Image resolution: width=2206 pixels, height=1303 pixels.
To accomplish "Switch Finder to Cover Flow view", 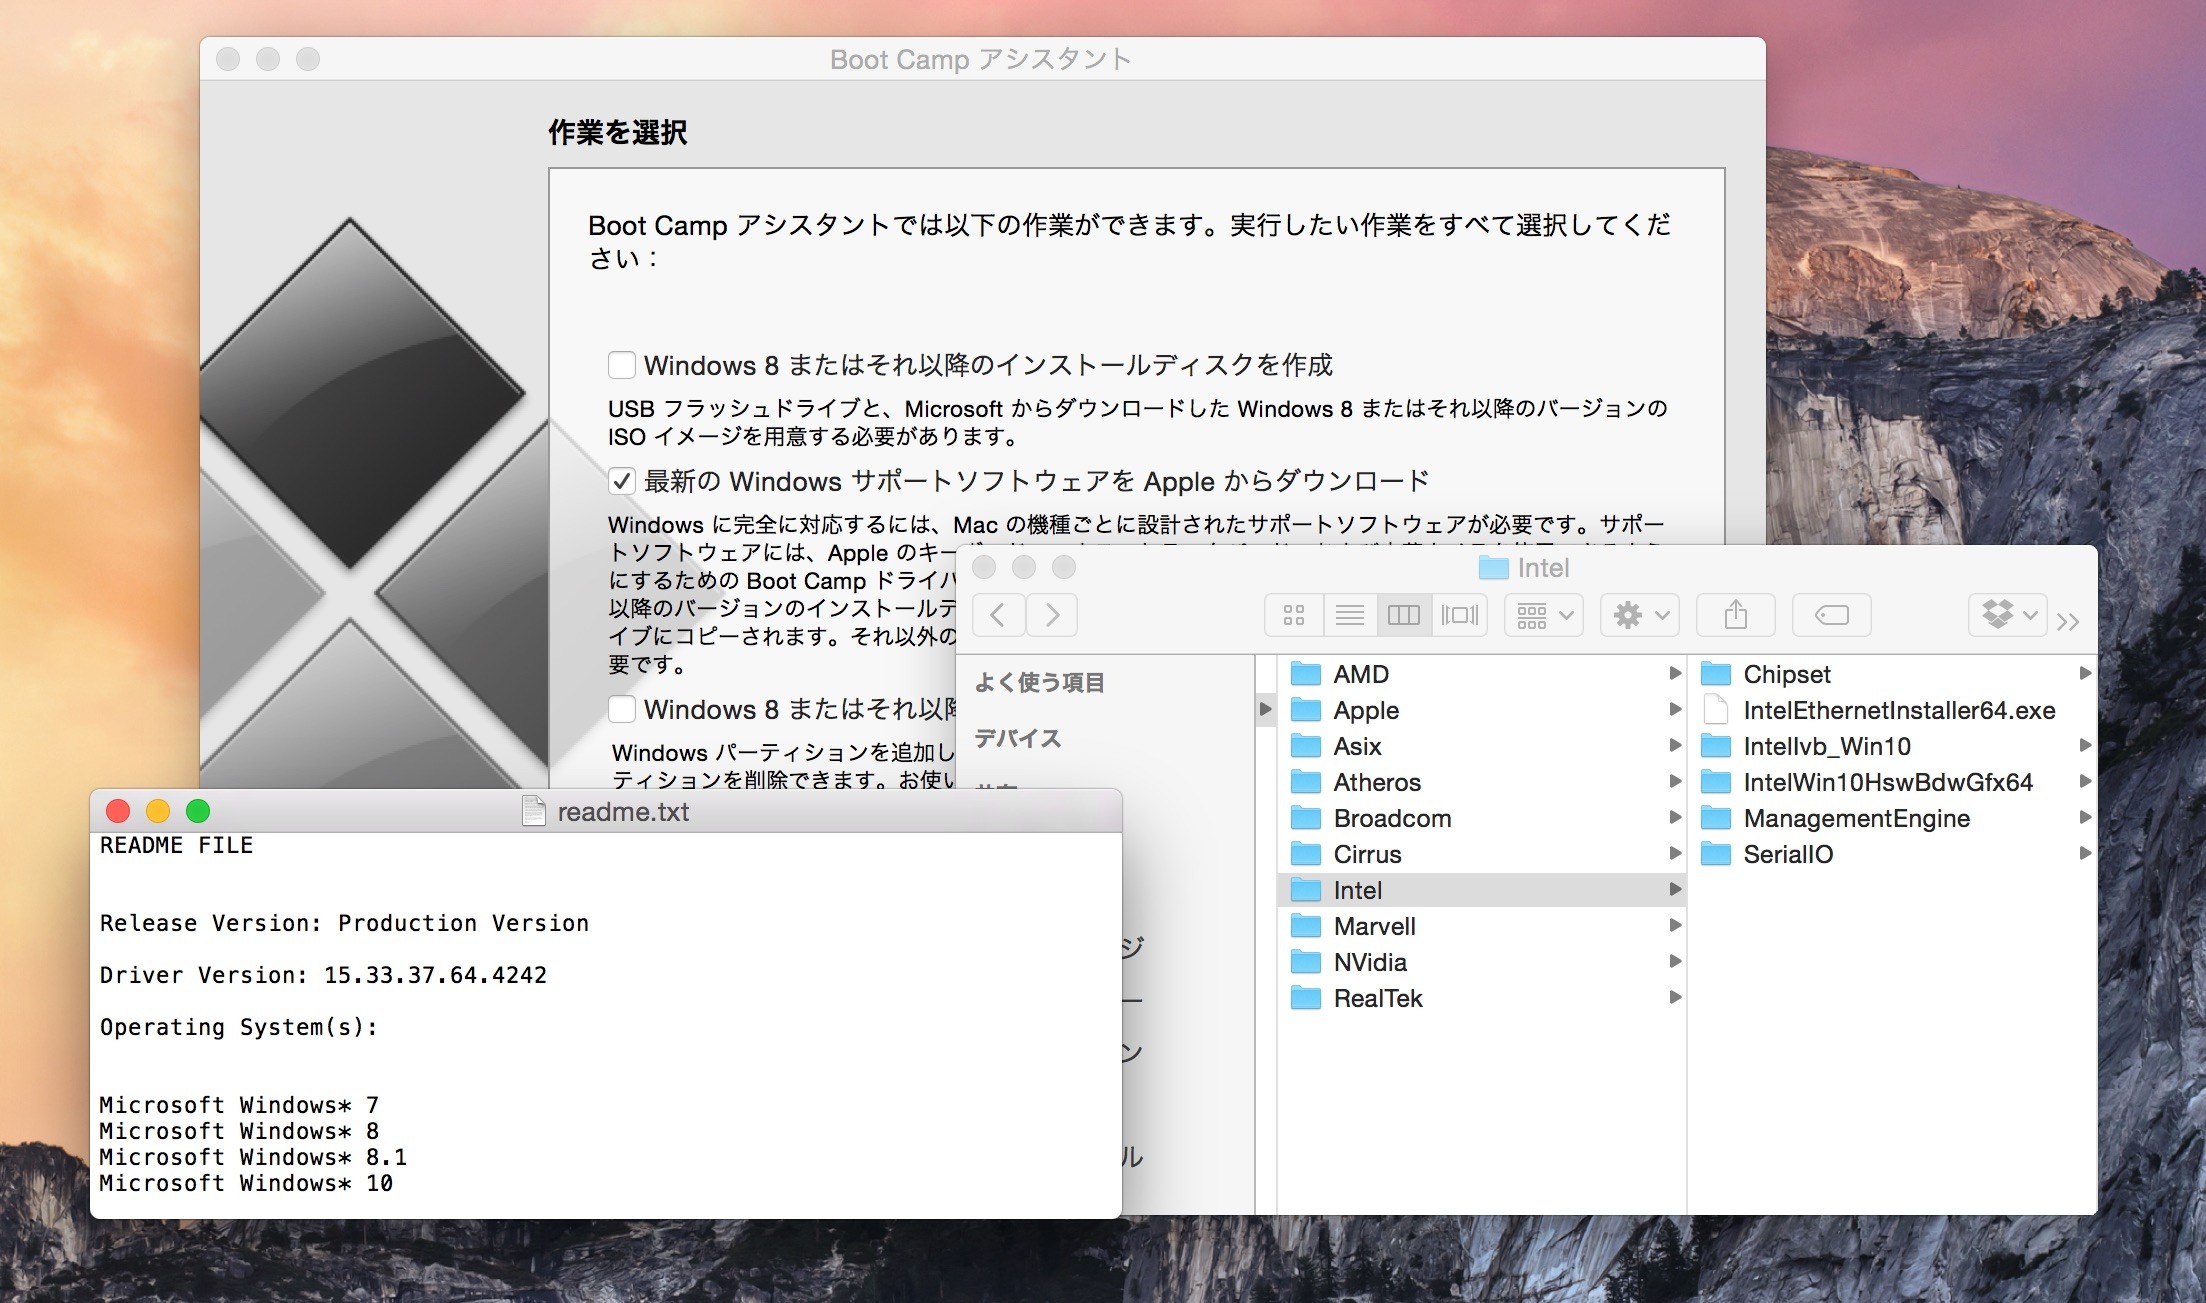I will coord(1459,615).
